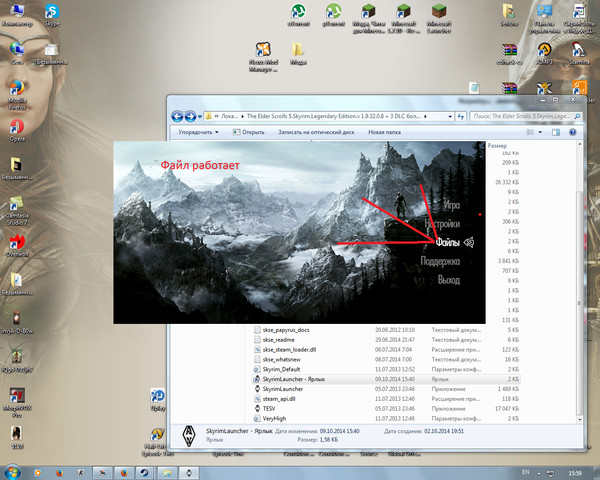Open the Media Player taskbar icon

pos(38,473)
